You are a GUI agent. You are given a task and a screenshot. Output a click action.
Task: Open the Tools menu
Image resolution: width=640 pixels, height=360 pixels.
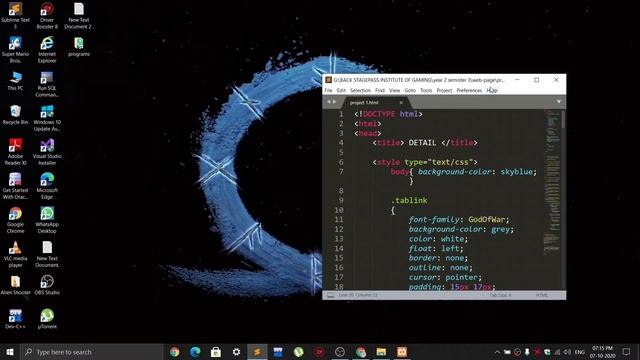tap(426, 90)
